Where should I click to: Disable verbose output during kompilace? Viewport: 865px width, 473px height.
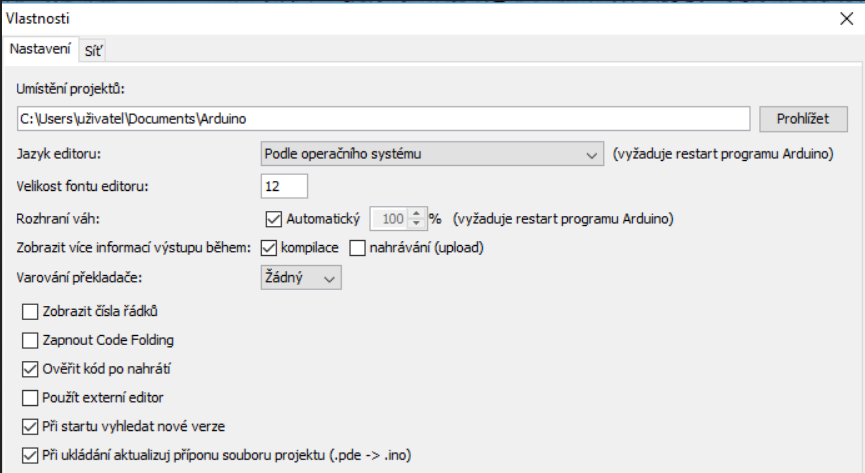tap(269, 247)
